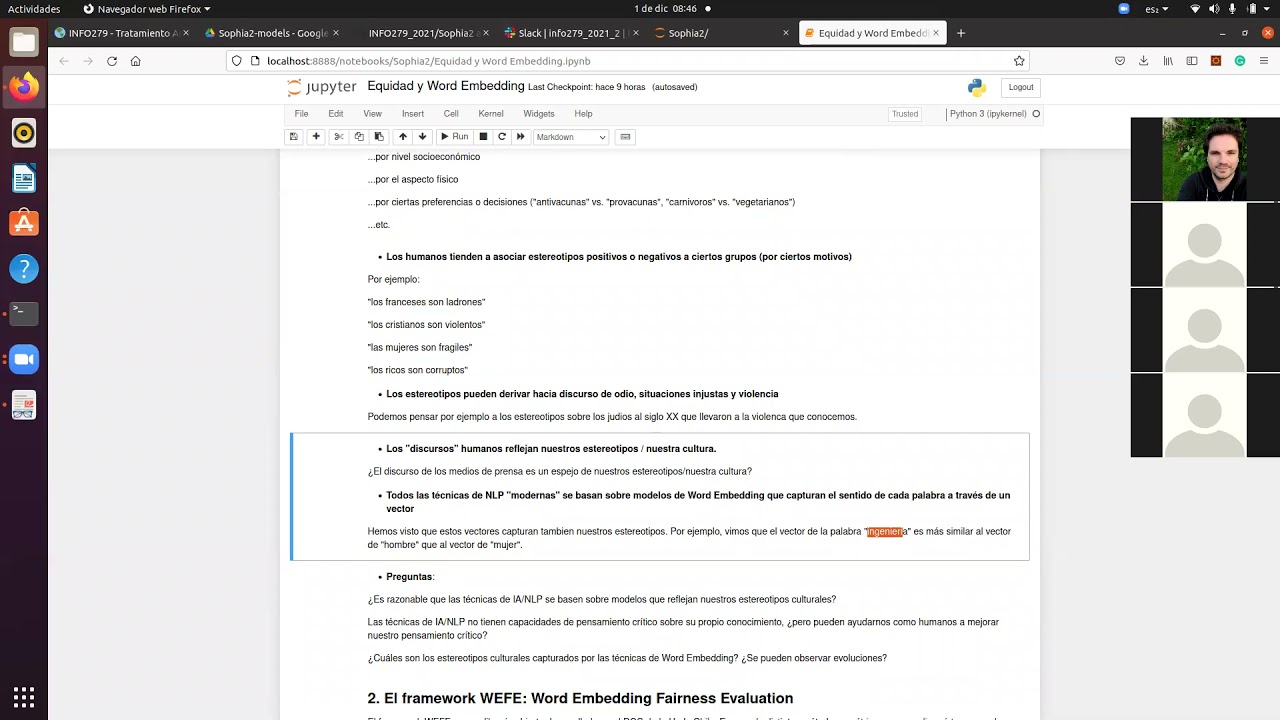Click the kernel idle circle indicator
1280x720 pixels.
(1036, 114)
